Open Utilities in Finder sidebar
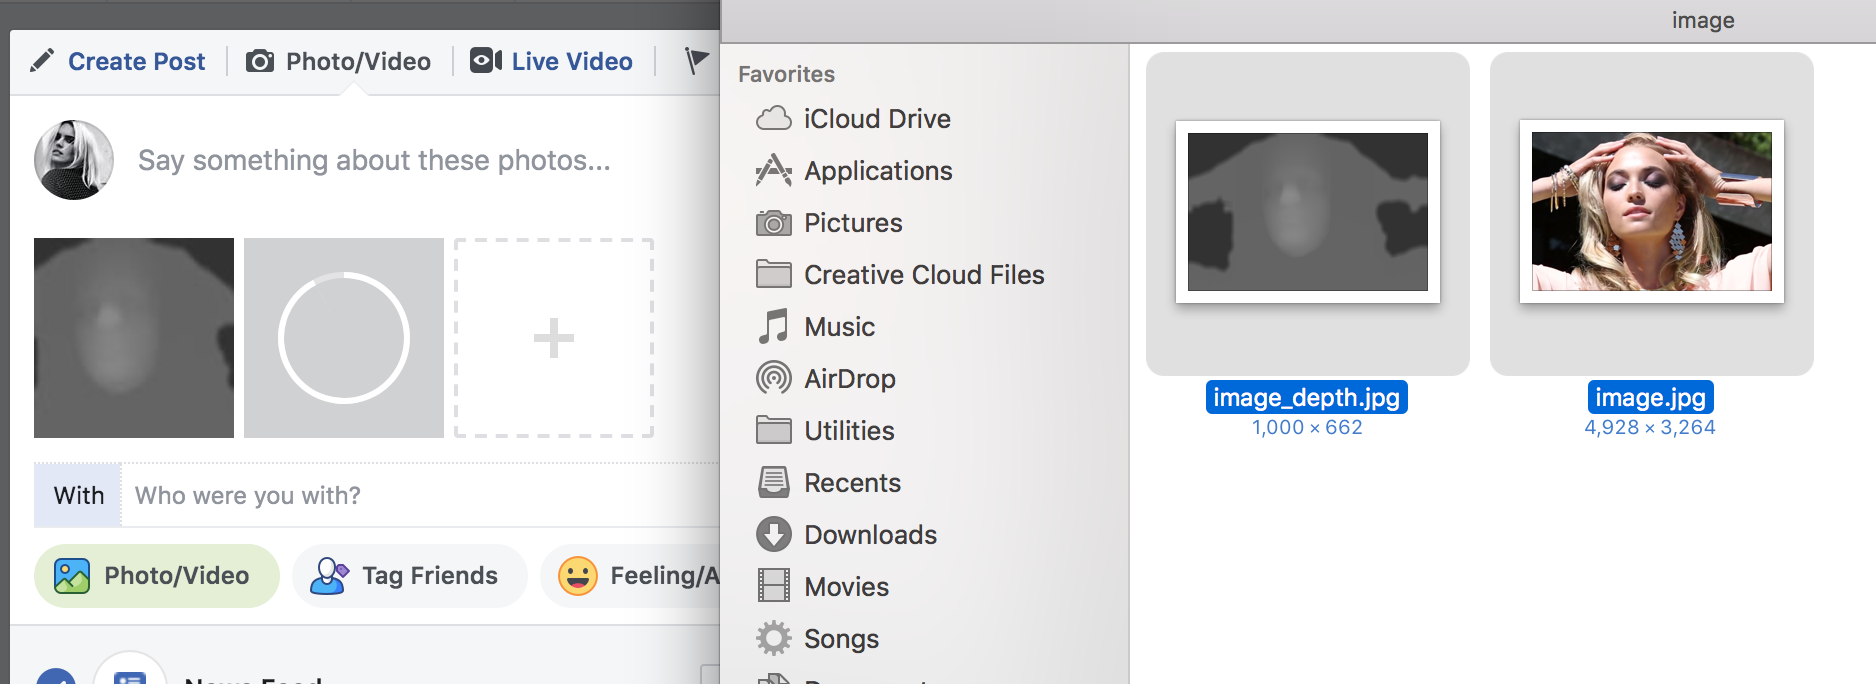This screenshot has width=1876, height=684. pos(849,431)
